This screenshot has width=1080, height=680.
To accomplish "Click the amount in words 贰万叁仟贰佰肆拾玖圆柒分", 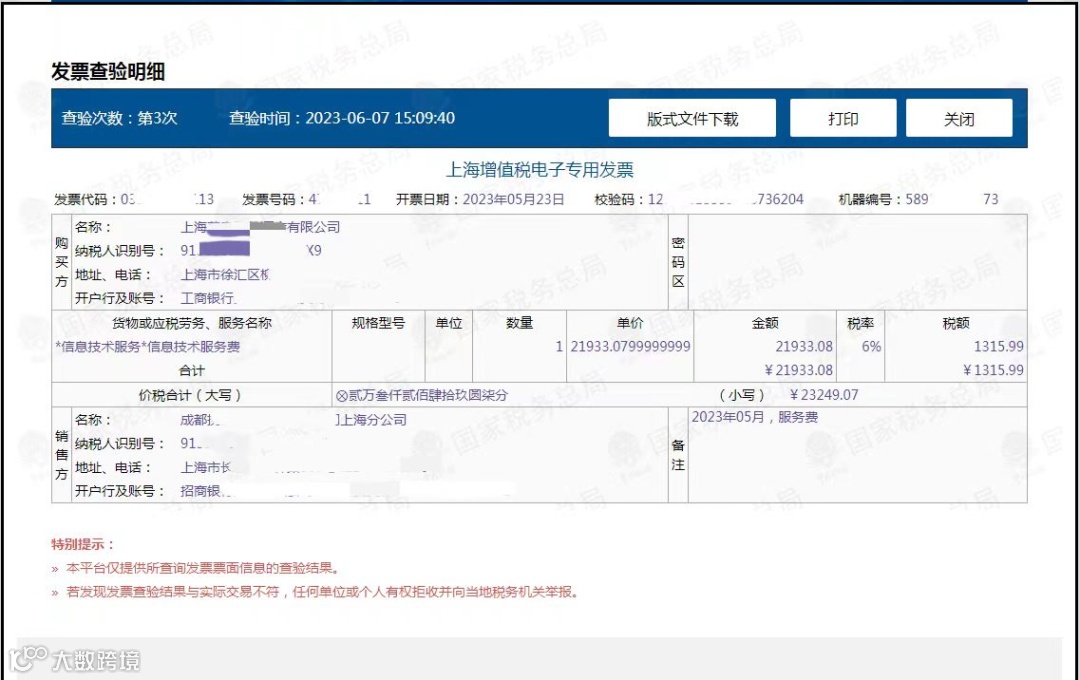I will coord(428,395).
